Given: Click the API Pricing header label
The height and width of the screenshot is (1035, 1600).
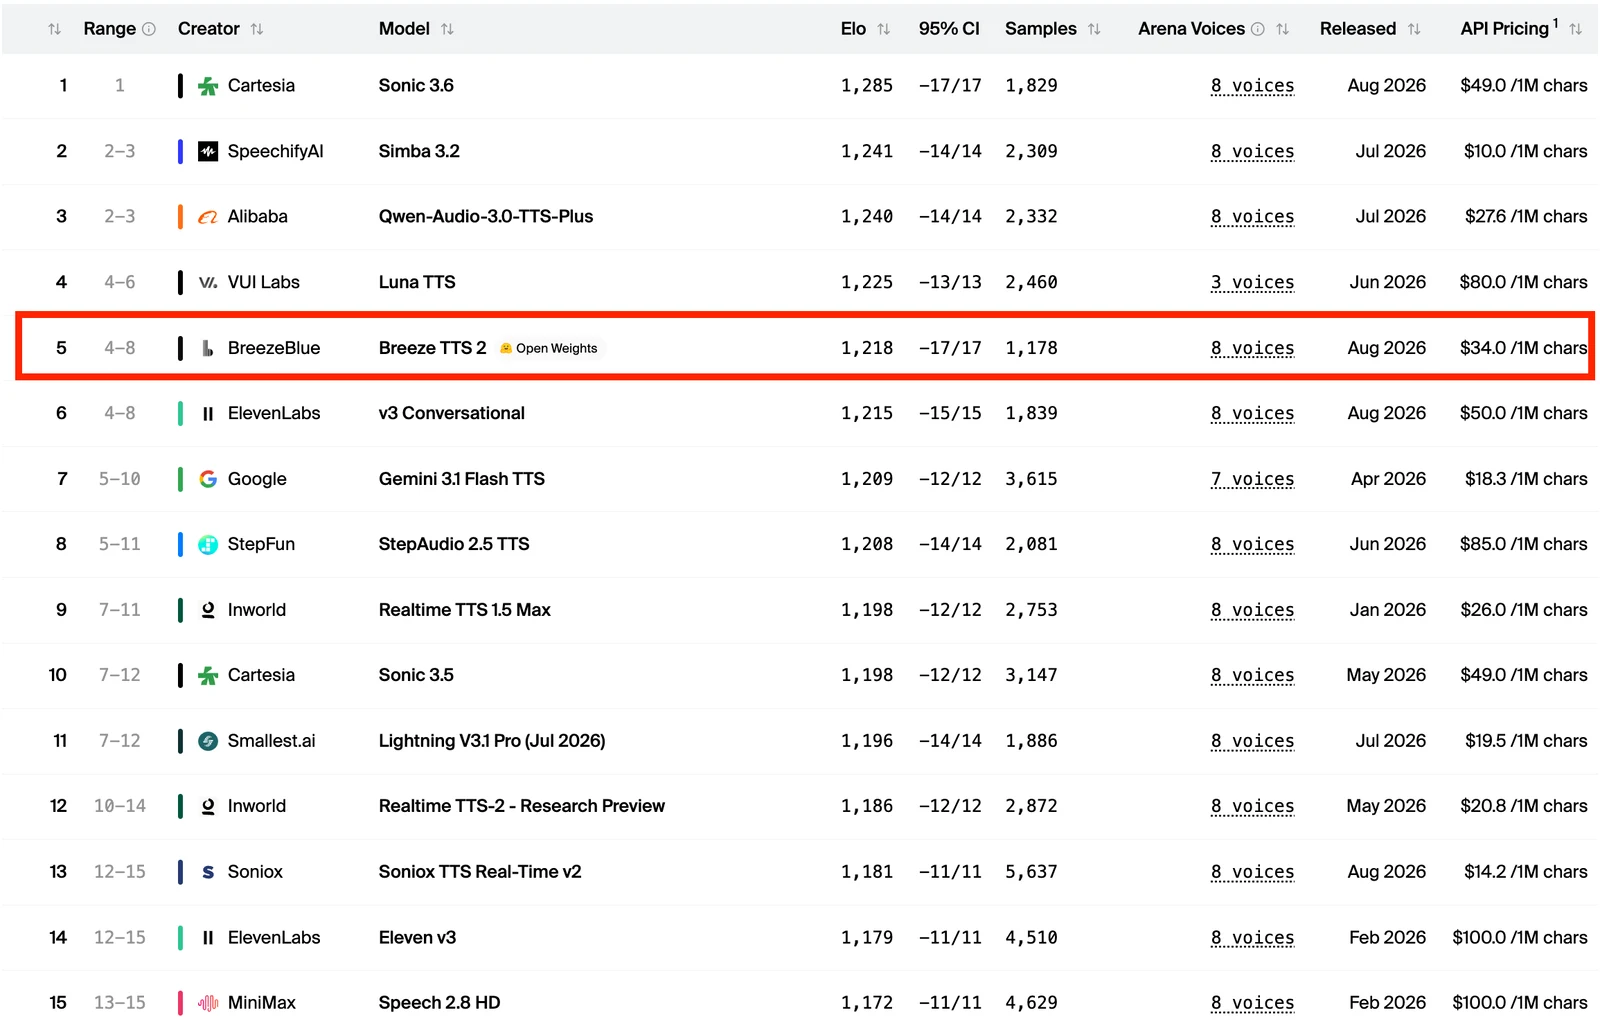Looking at the screenshot, I should (x=1505, y=29).
